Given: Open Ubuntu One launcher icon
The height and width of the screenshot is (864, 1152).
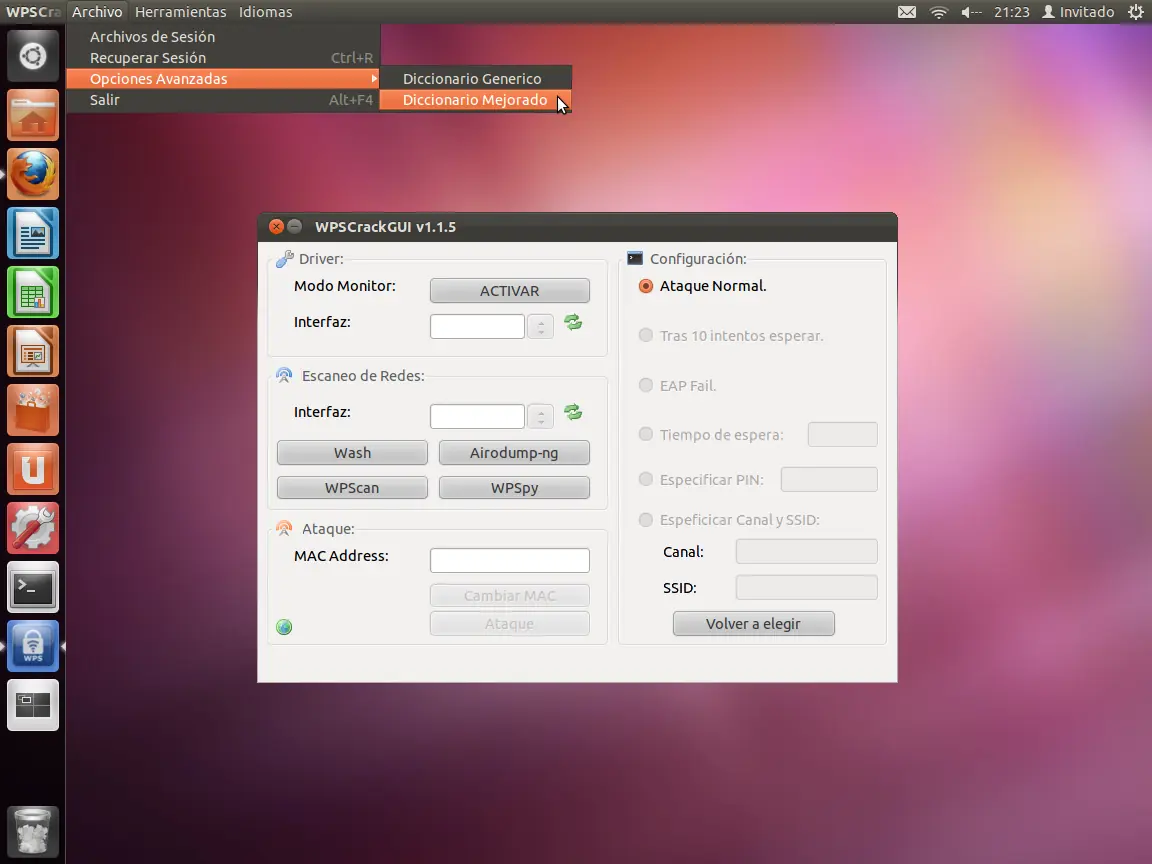Looking at the screenshot, I should (x=33, y=469).
